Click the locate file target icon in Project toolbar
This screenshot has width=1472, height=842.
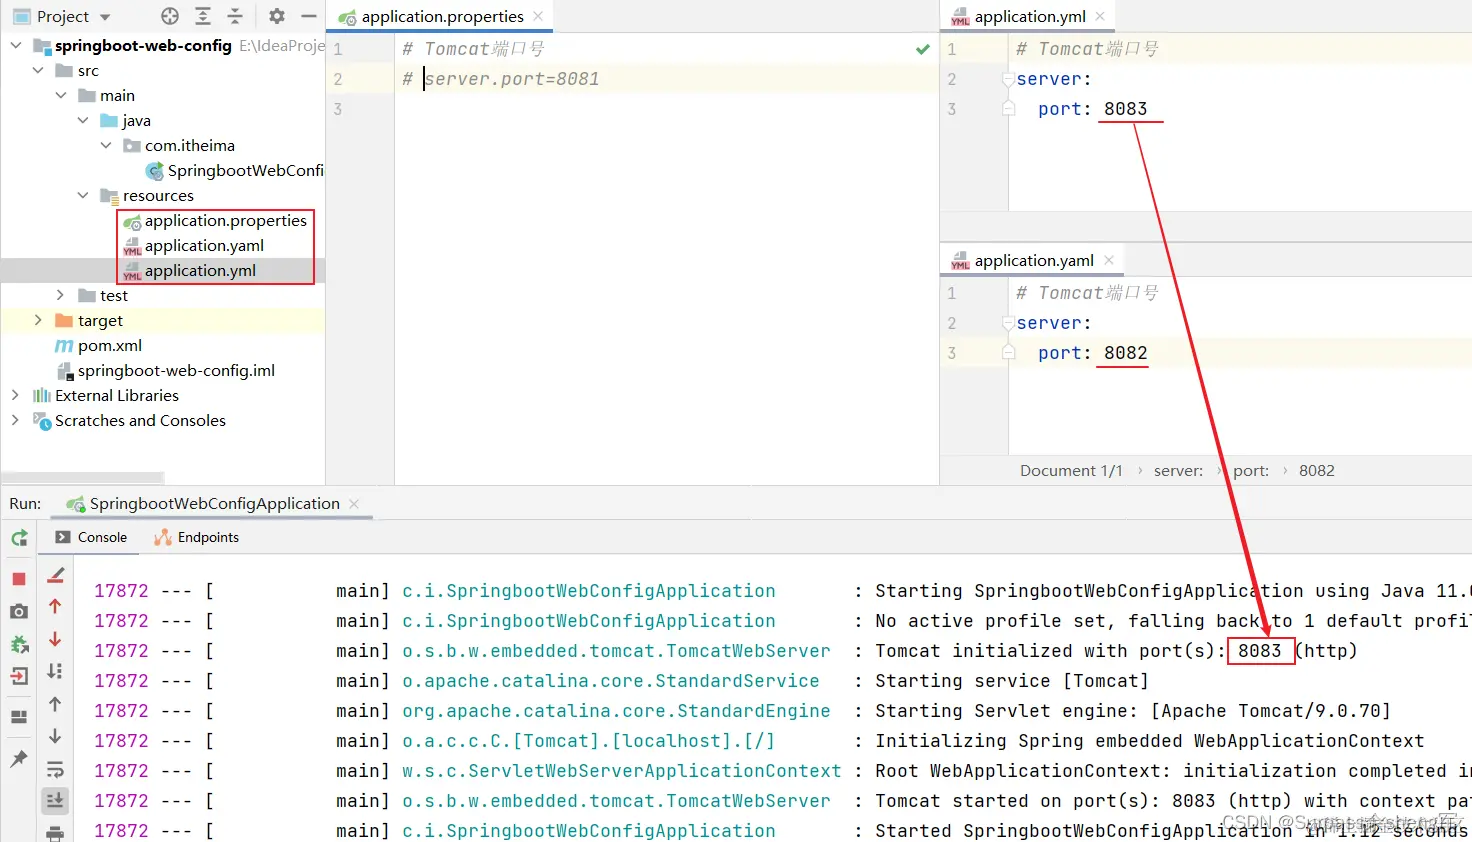(170, 16)
